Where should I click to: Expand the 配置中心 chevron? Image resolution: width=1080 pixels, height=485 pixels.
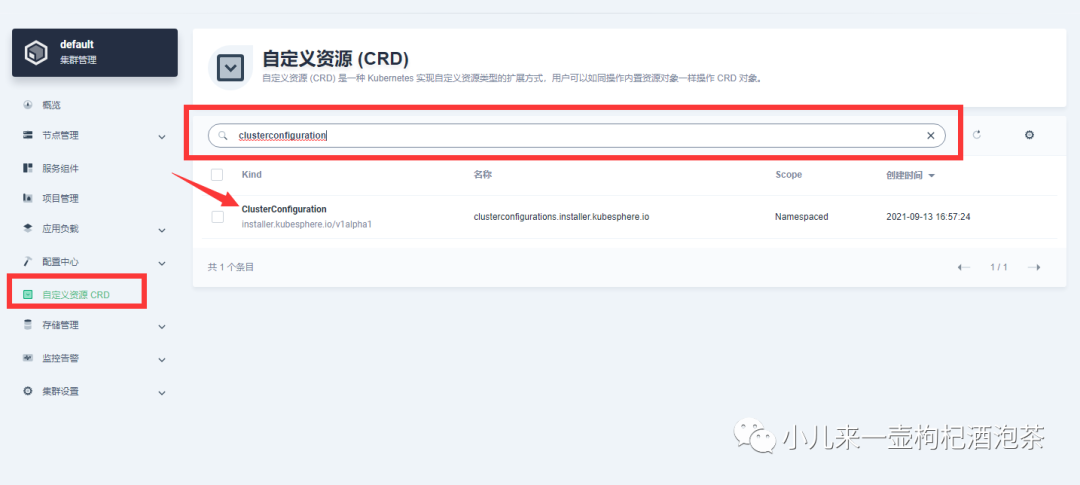click(162, 263)
